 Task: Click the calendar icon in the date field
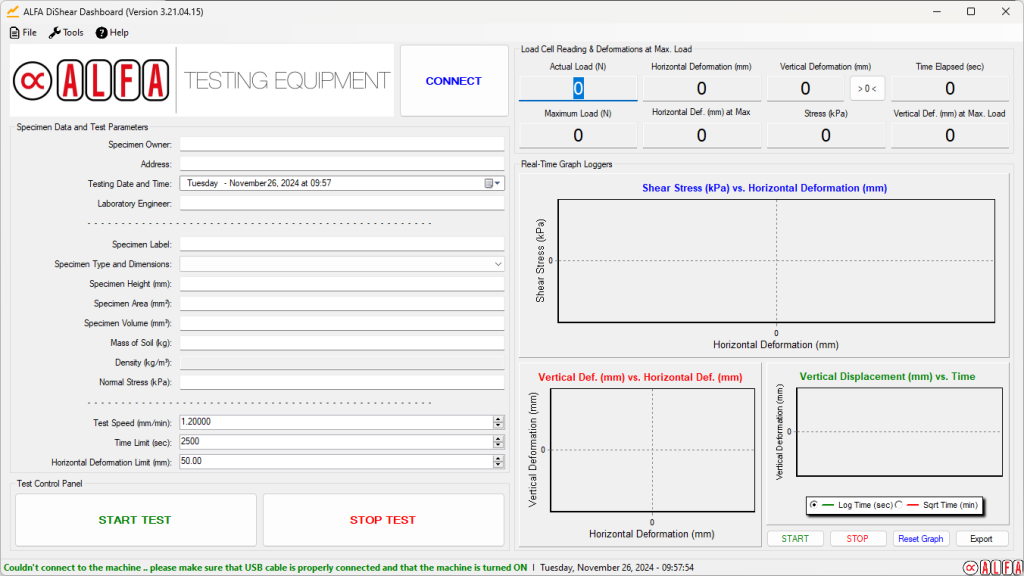(489, 184)
